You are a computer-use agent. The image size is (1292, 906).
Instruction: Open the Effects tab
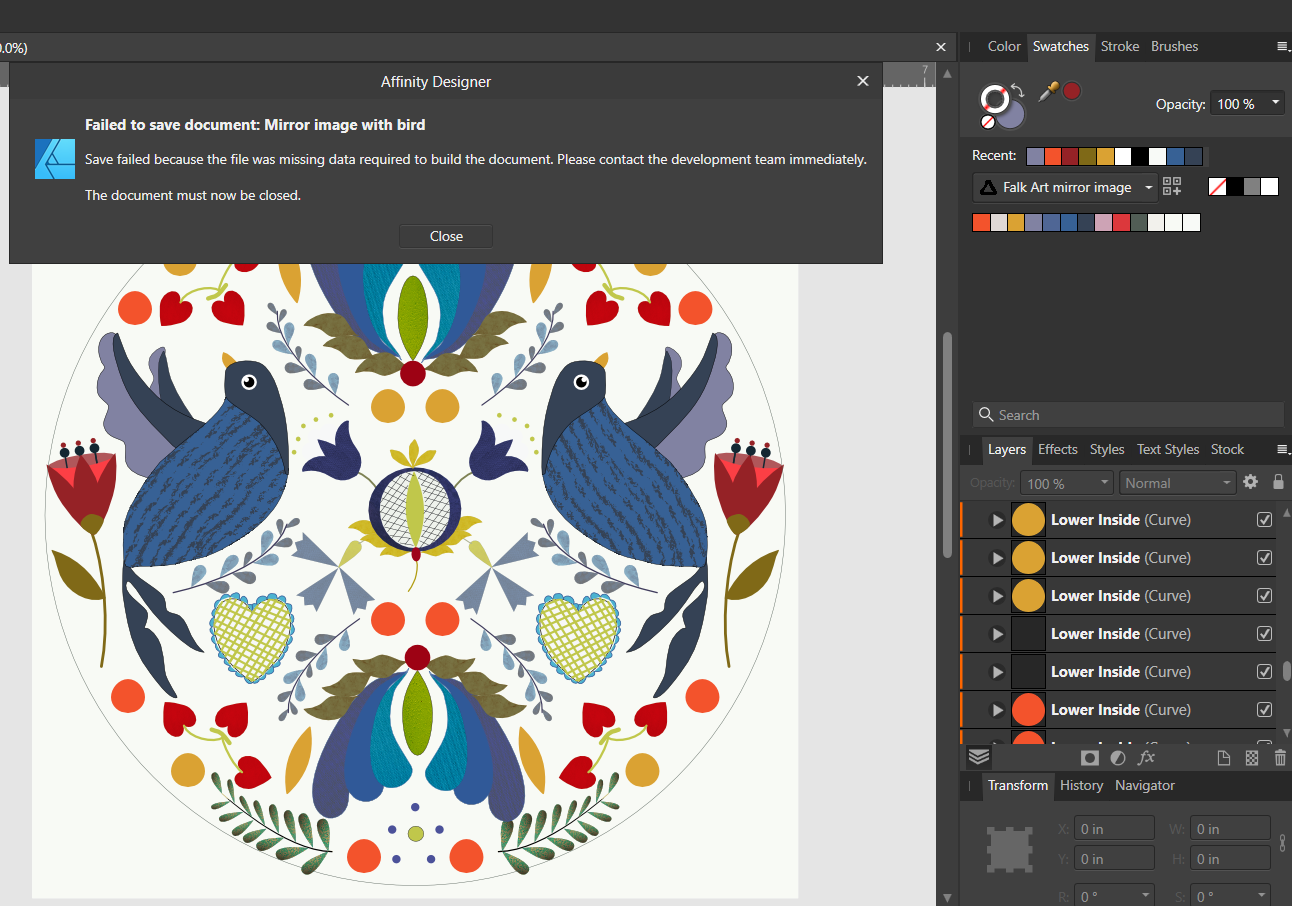pos(1058,449)
